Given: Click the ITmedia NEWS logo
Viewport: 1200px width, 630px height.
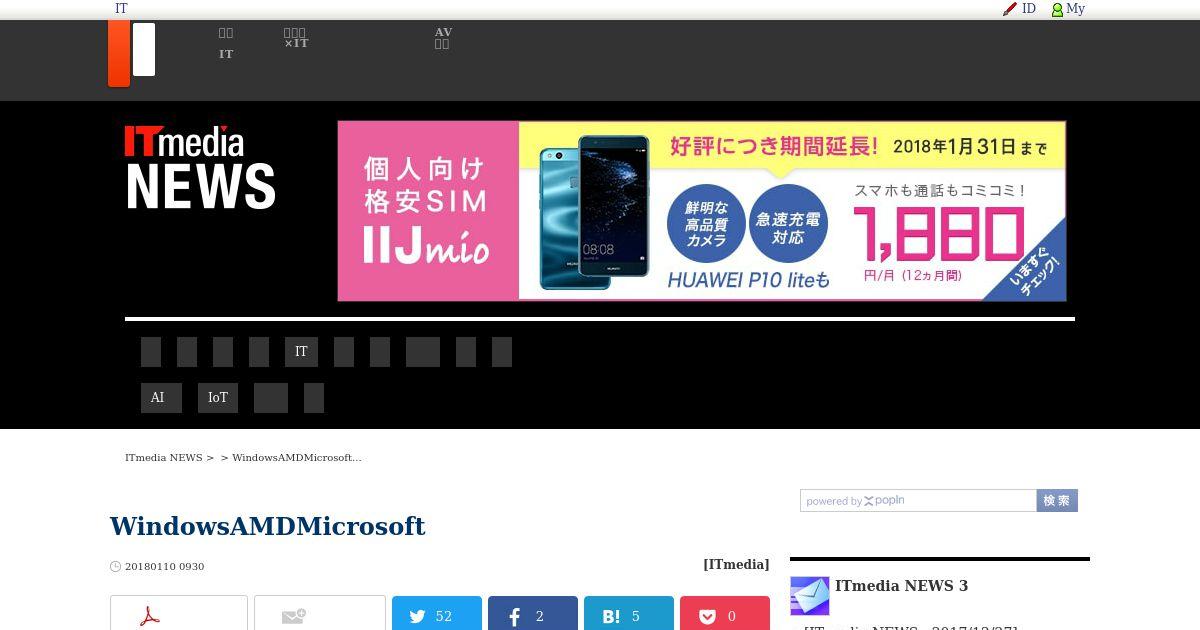Looking at the screenshot, I should pyautogui.click(x=200, y=167).
